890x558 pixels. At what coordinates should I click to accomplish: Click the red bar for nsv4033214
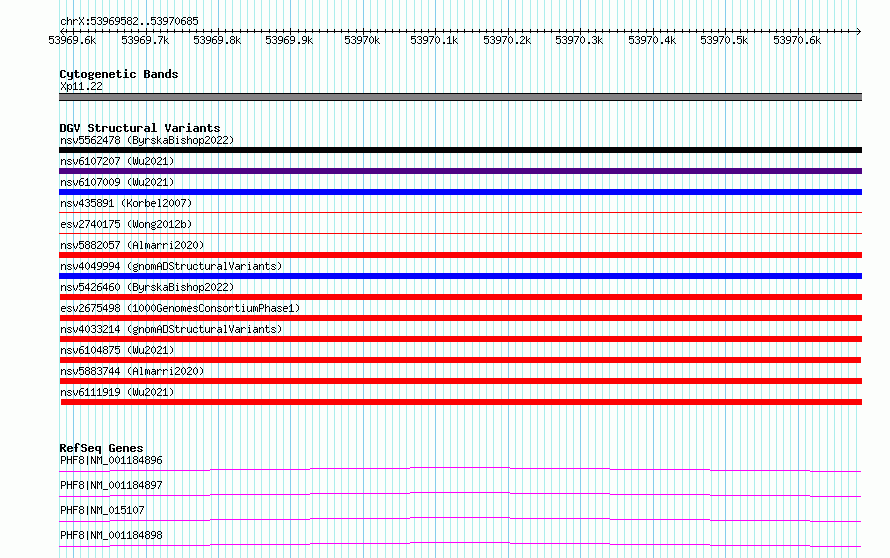click(460, 339)
